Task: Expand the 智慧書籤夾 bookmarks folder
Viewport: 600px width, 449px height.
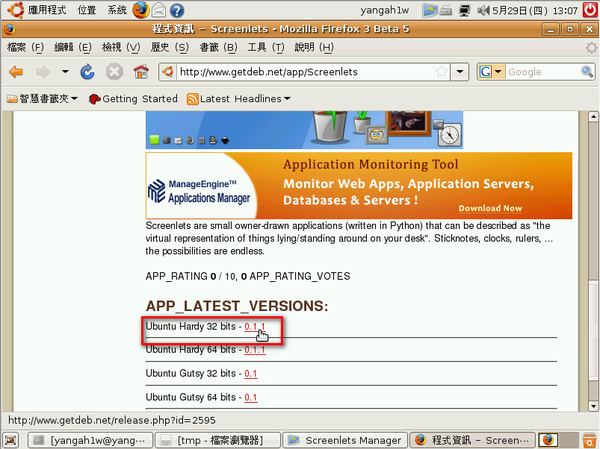Action: click(x=42, y=99)
